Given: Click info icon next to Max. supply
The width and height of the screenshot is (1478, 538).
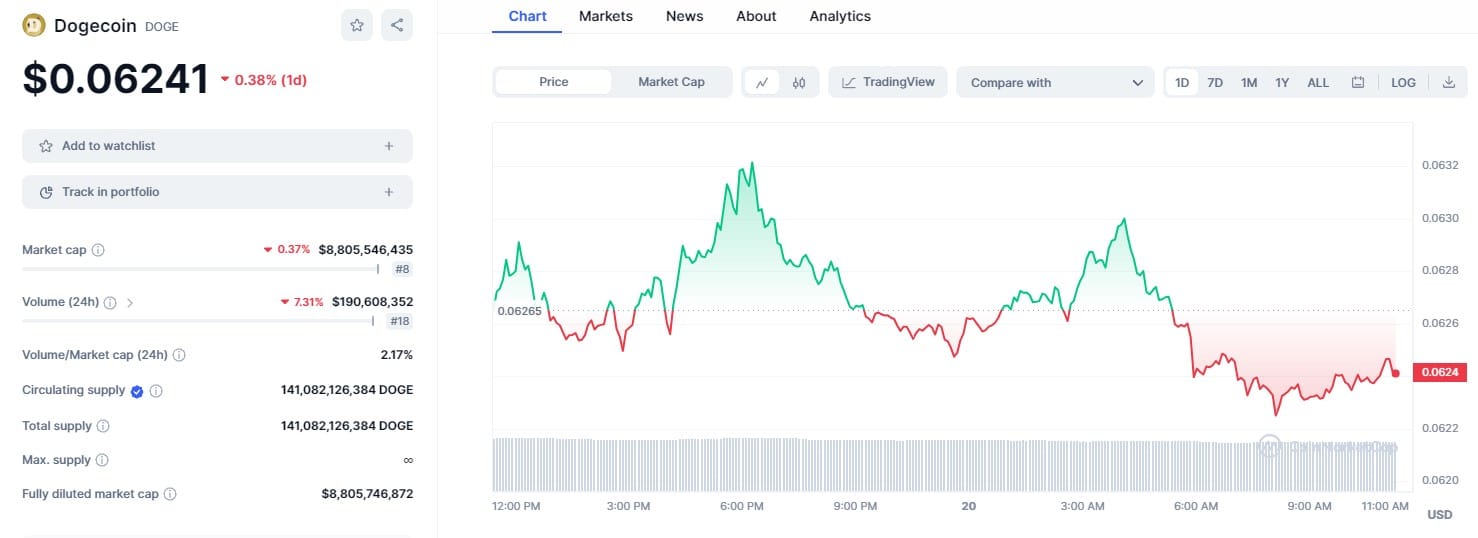Looking at the screenshot, I should click(x=102, y=460).
